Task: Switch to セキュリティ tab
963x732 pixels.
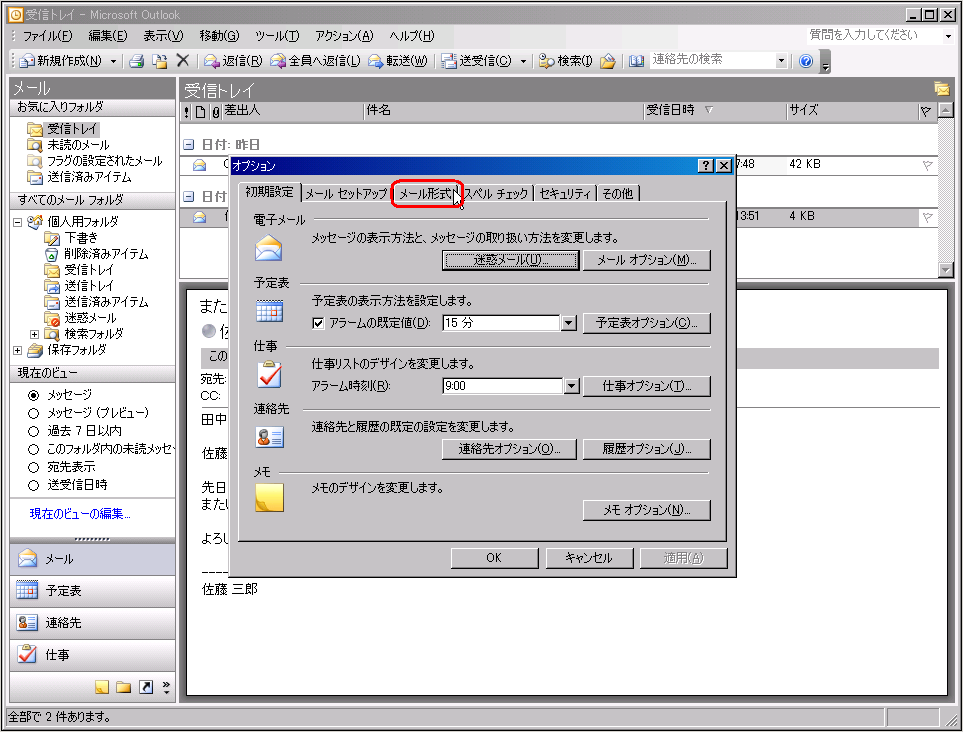Action: click(565, 193)
